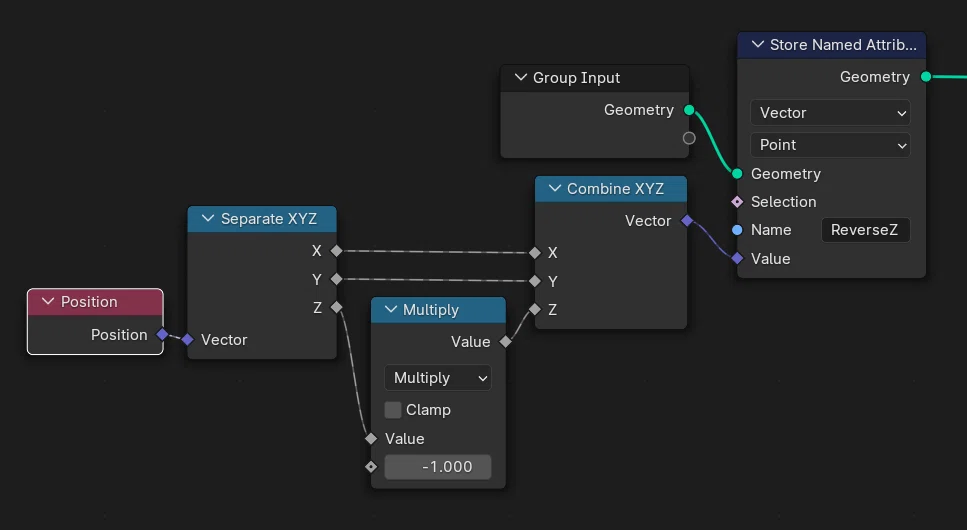
Task: Click Group Input Geometry output socket
Action: (x=689, y=110)
